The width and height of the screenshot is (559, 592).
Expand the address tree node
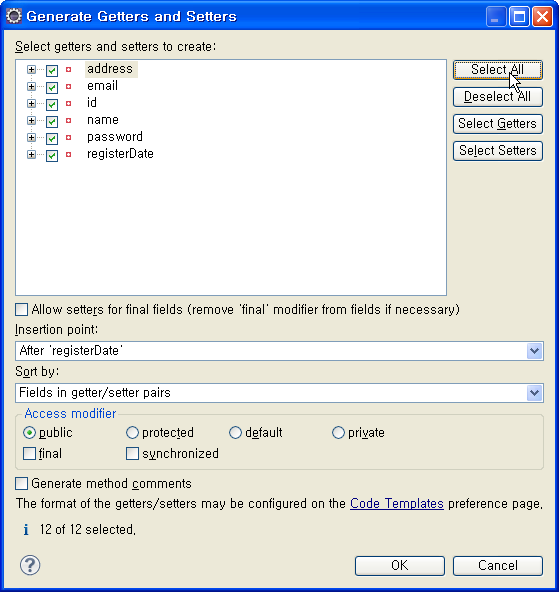[31, 69]
